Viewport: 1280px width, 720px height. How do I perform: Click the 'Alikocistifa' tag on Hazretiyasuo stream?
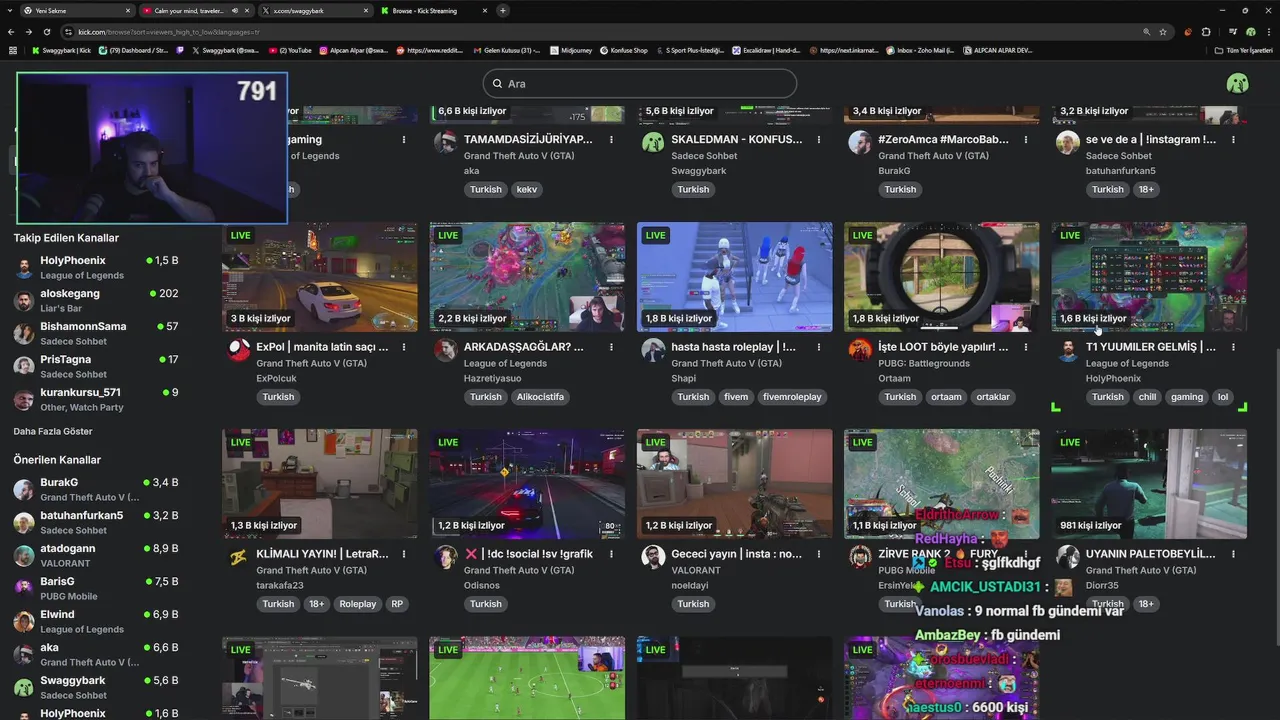click(540, 397)
